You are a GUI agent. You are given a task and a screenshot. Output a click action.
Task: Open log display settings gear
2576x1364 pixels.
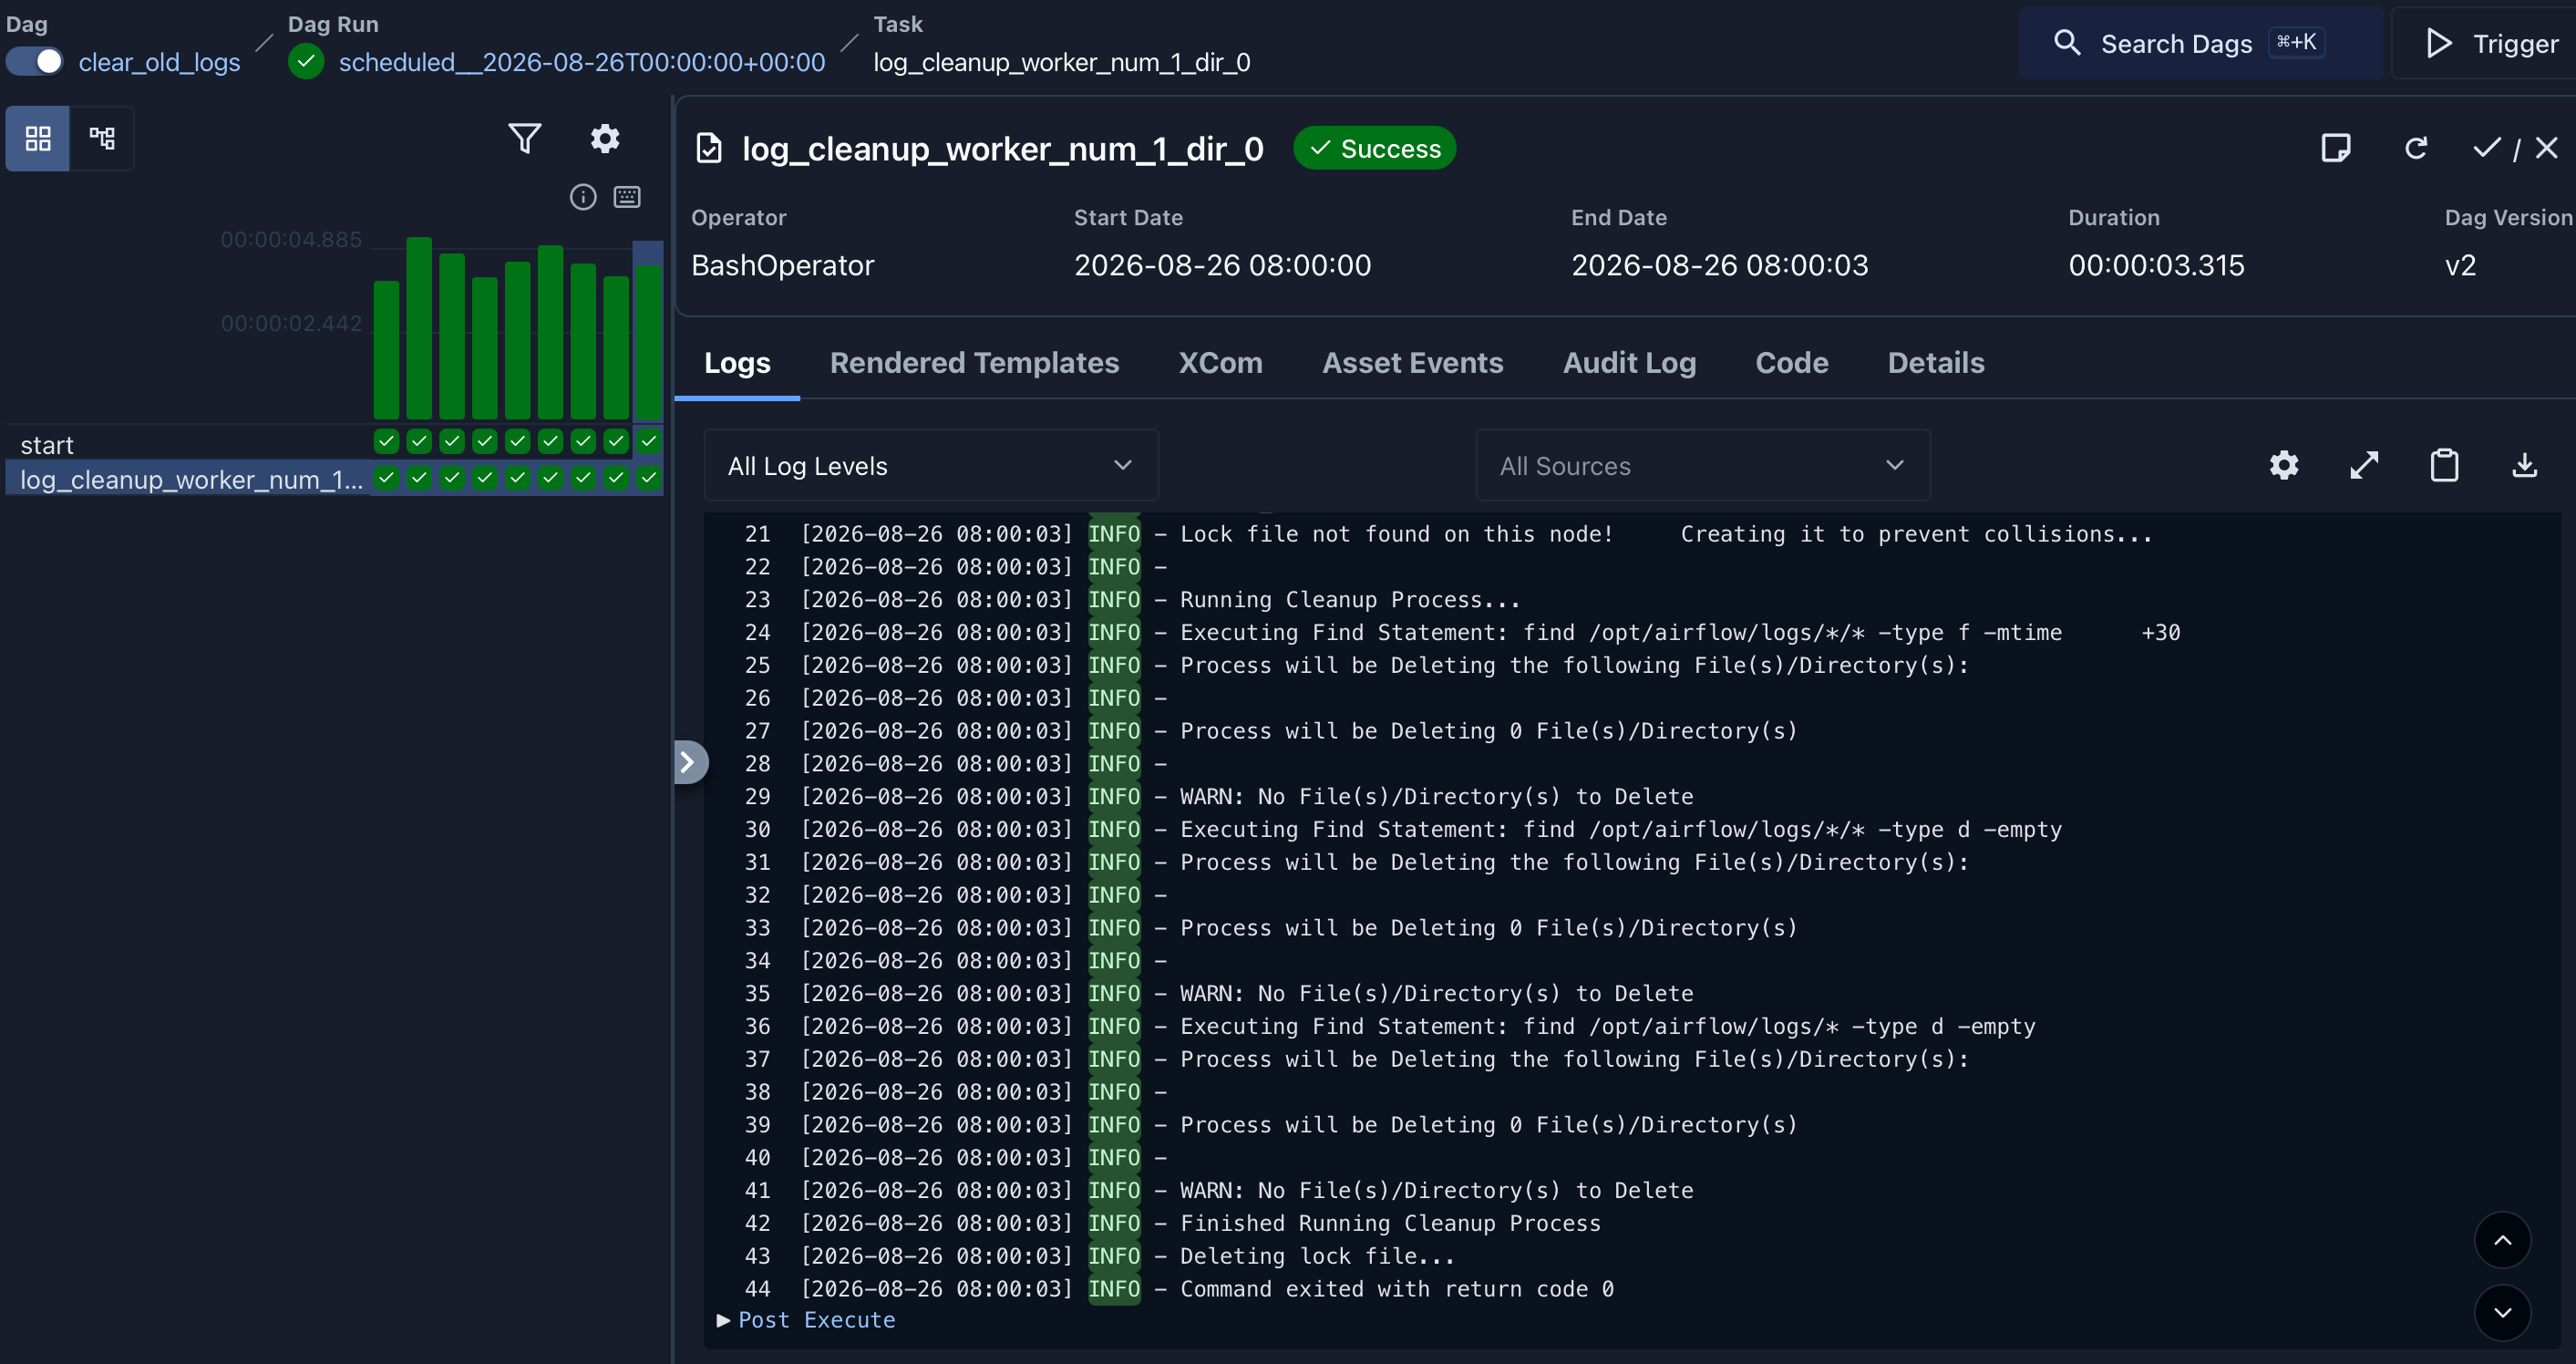coord(2284,465)
